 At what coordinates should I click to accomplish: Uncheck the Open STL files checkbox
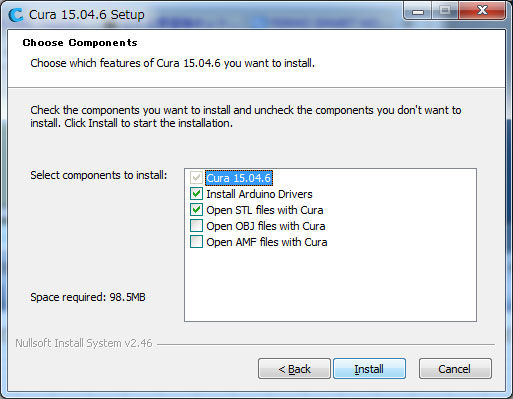pos(196,210)
